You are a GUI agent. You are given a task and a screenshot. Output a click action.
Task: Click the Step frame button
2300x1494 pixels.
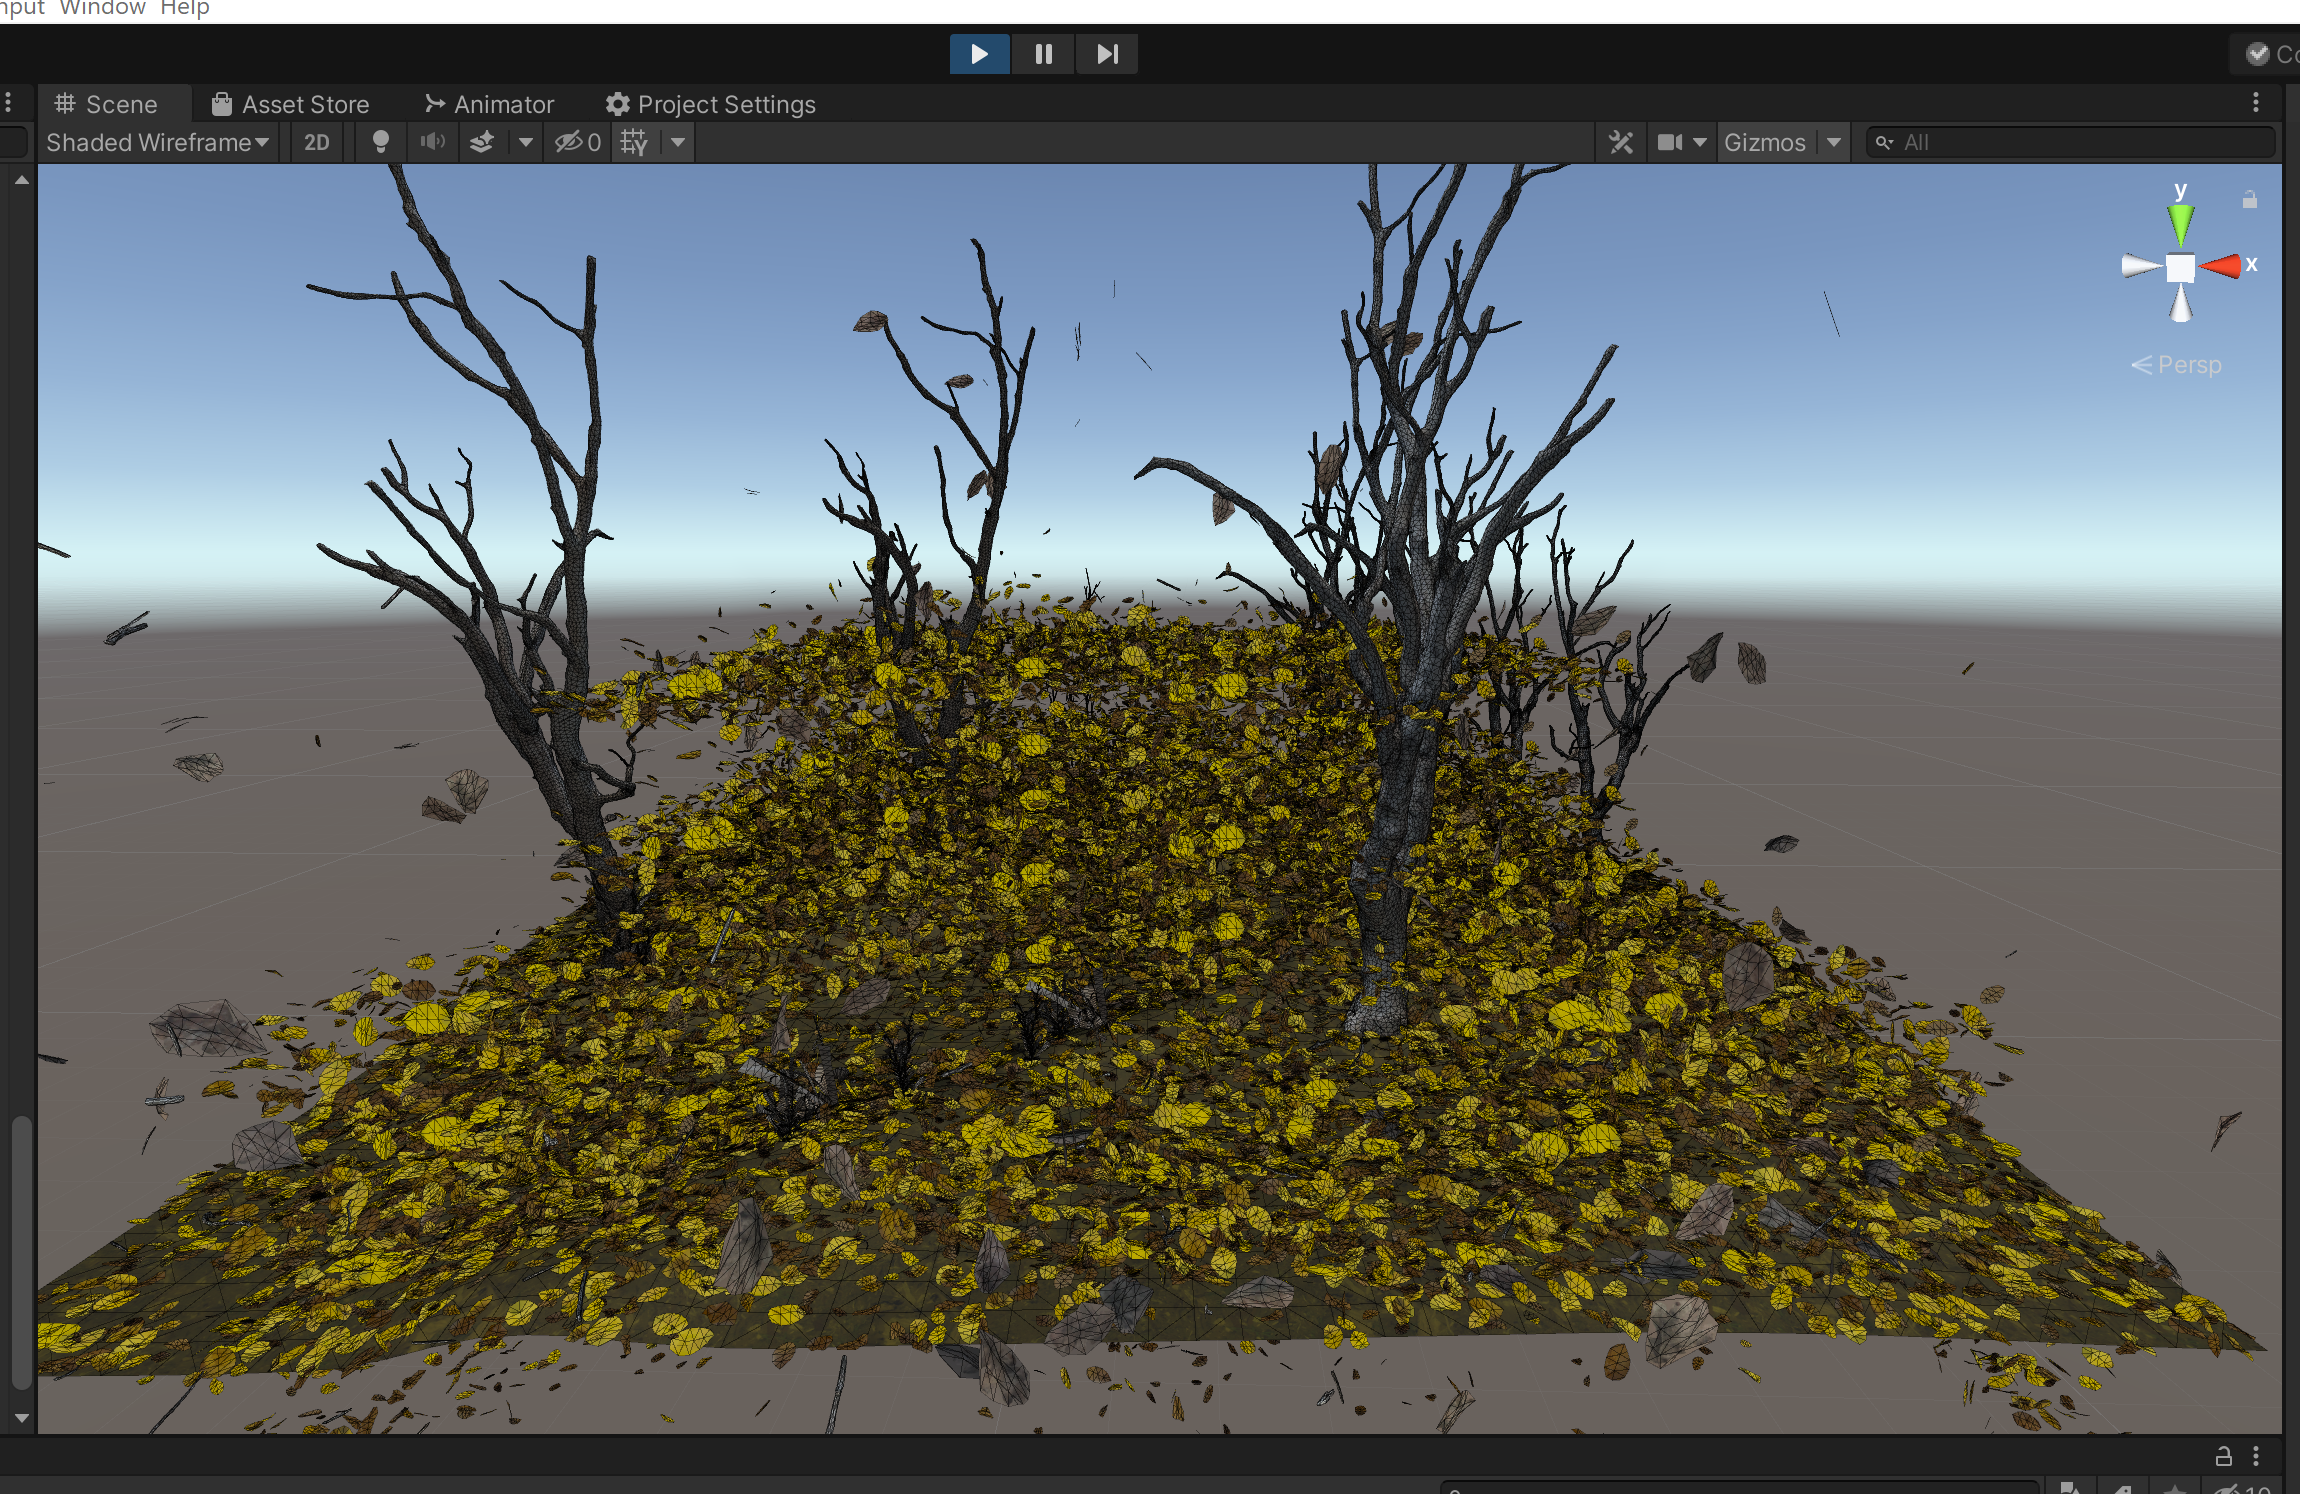click(1106, 54)
